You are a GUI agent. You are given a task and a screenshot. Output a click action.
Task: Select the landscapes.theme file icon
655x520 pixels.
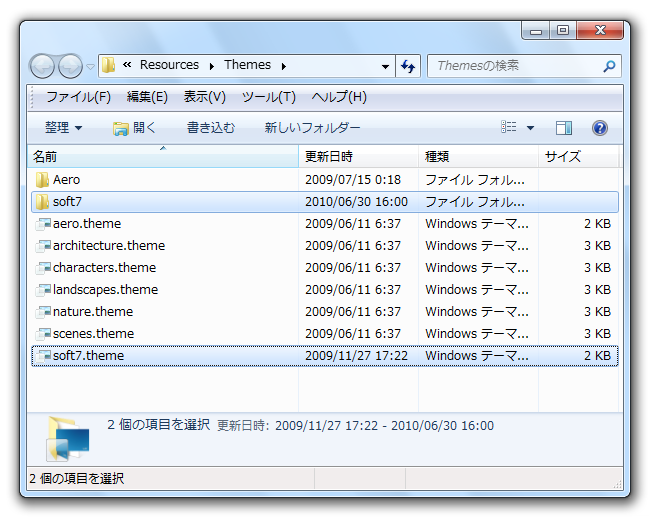43,290
